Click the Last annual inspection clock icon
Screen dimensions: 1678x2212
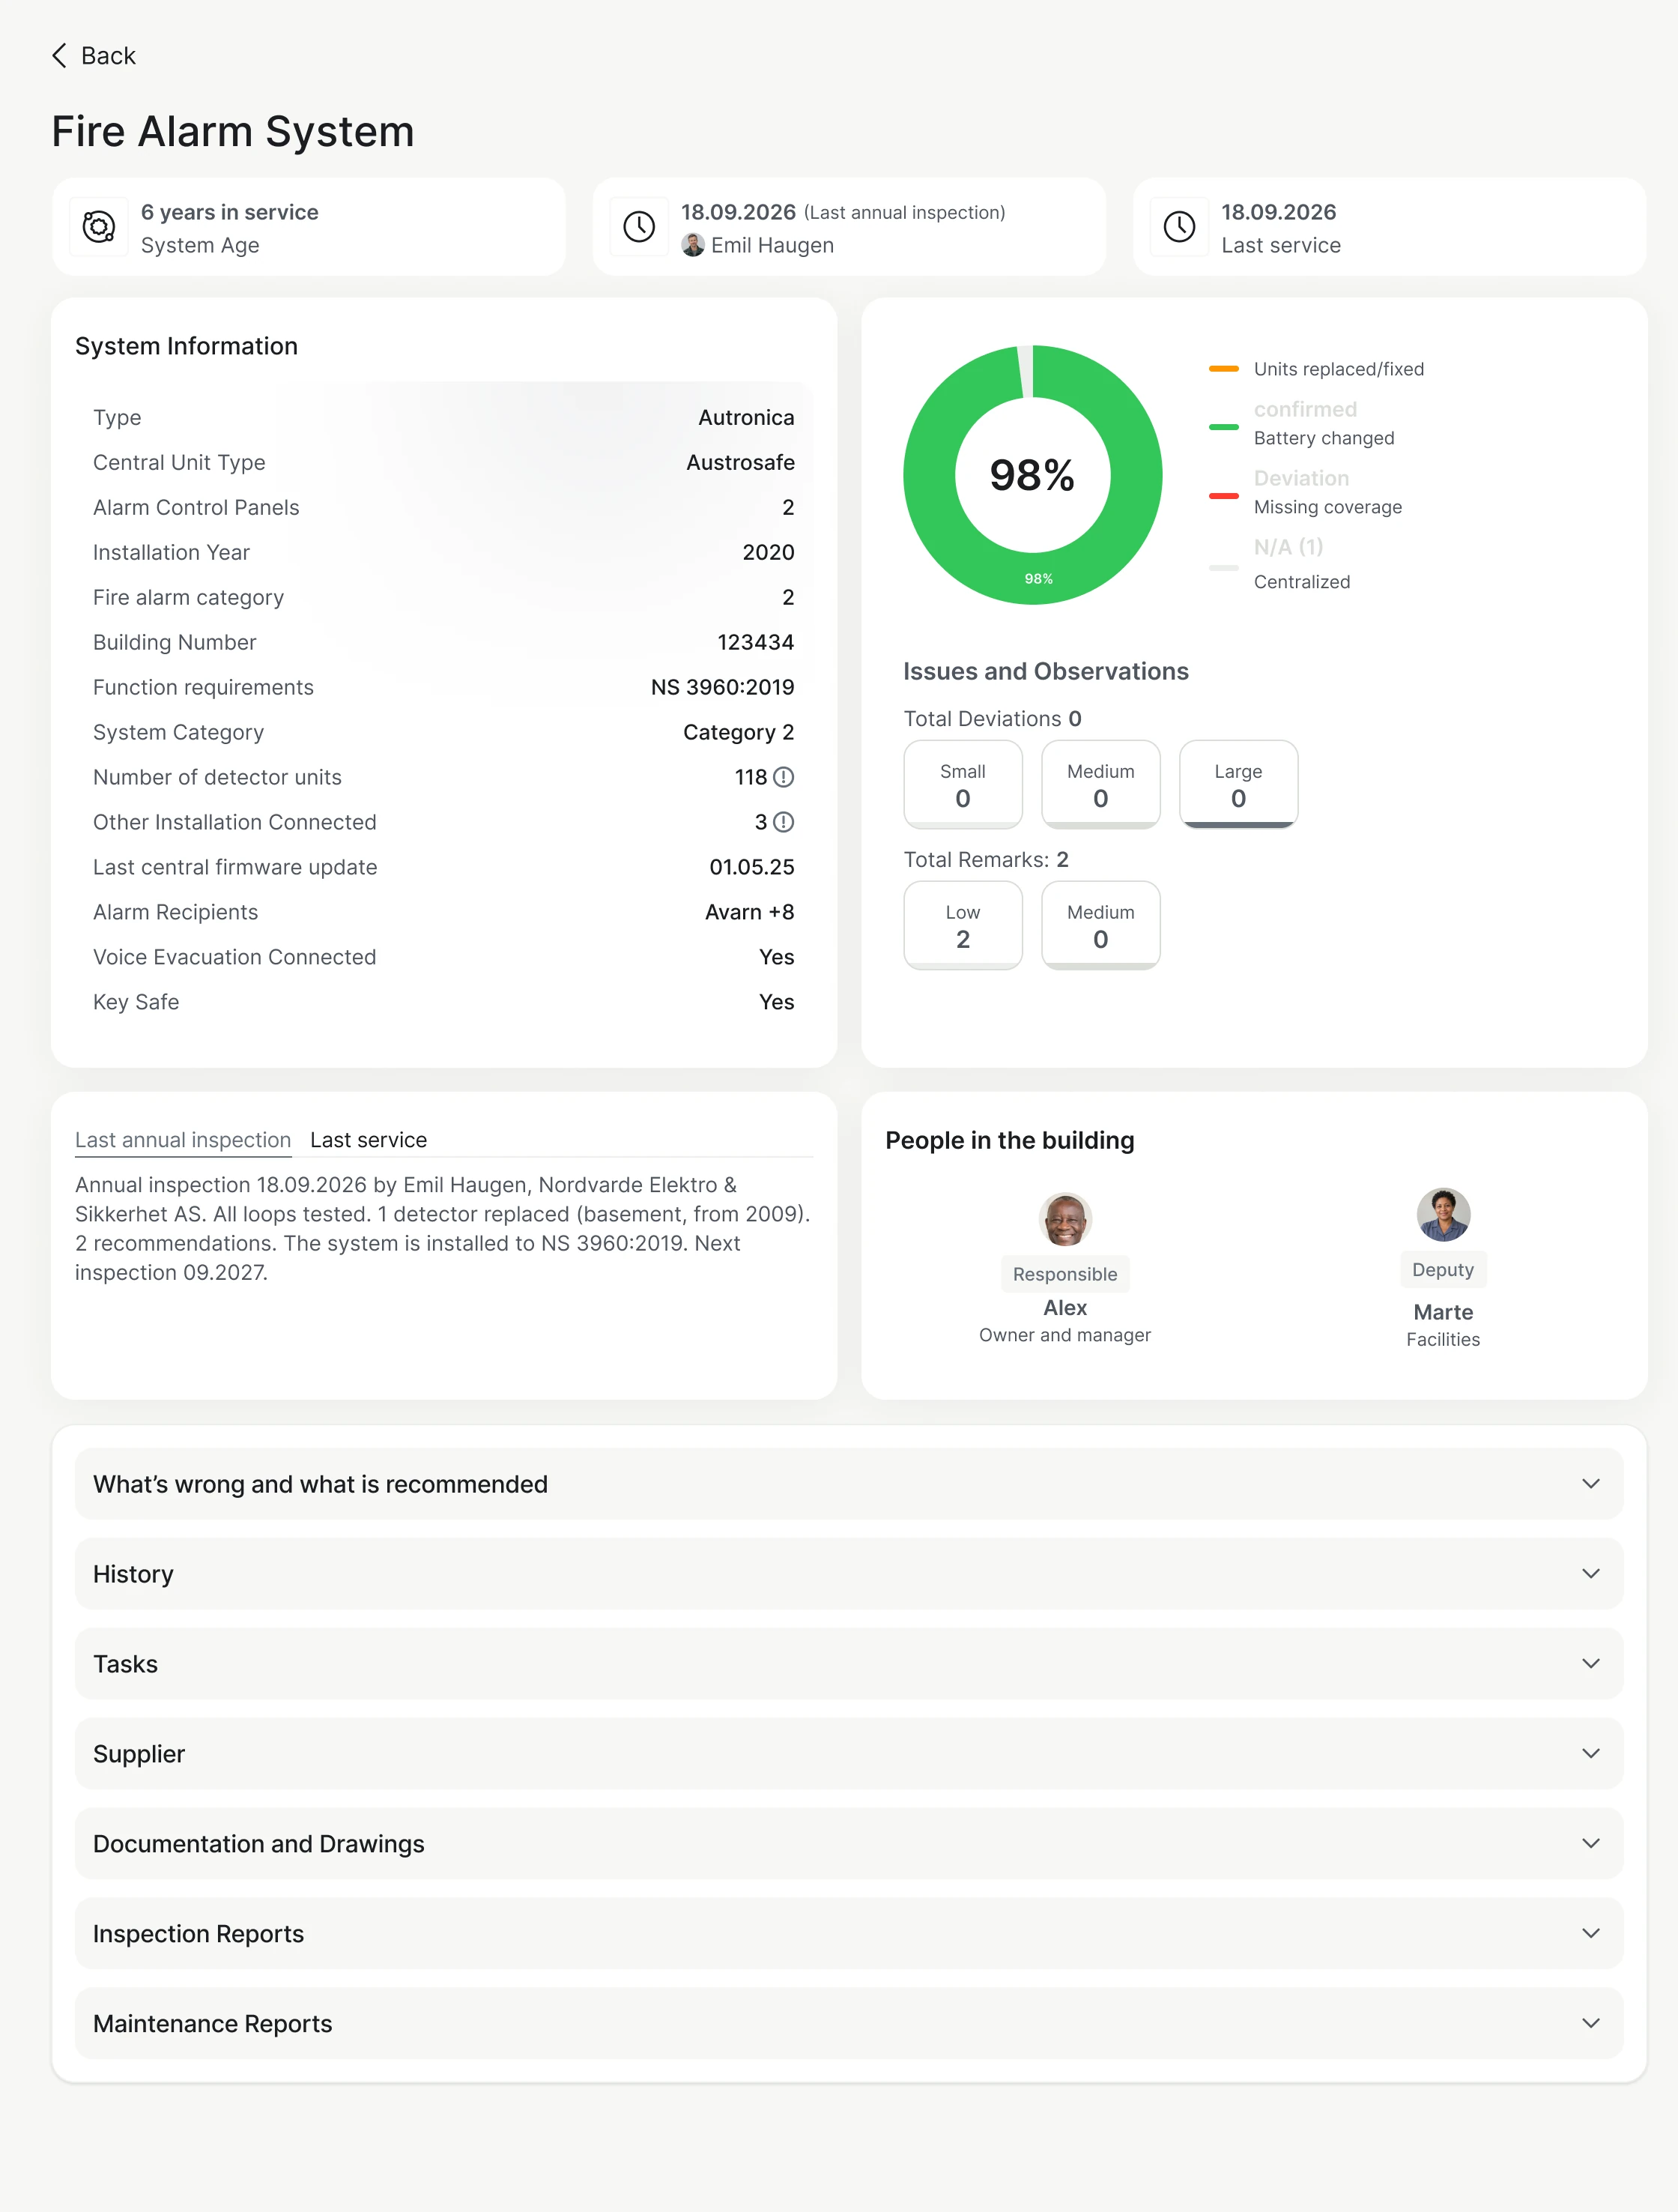coord(639,228)
